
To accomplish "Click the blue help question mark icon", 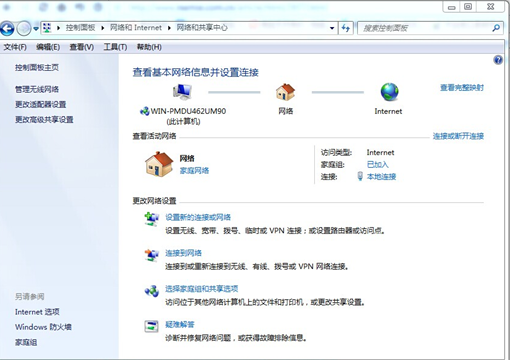I will coord(498,60).
